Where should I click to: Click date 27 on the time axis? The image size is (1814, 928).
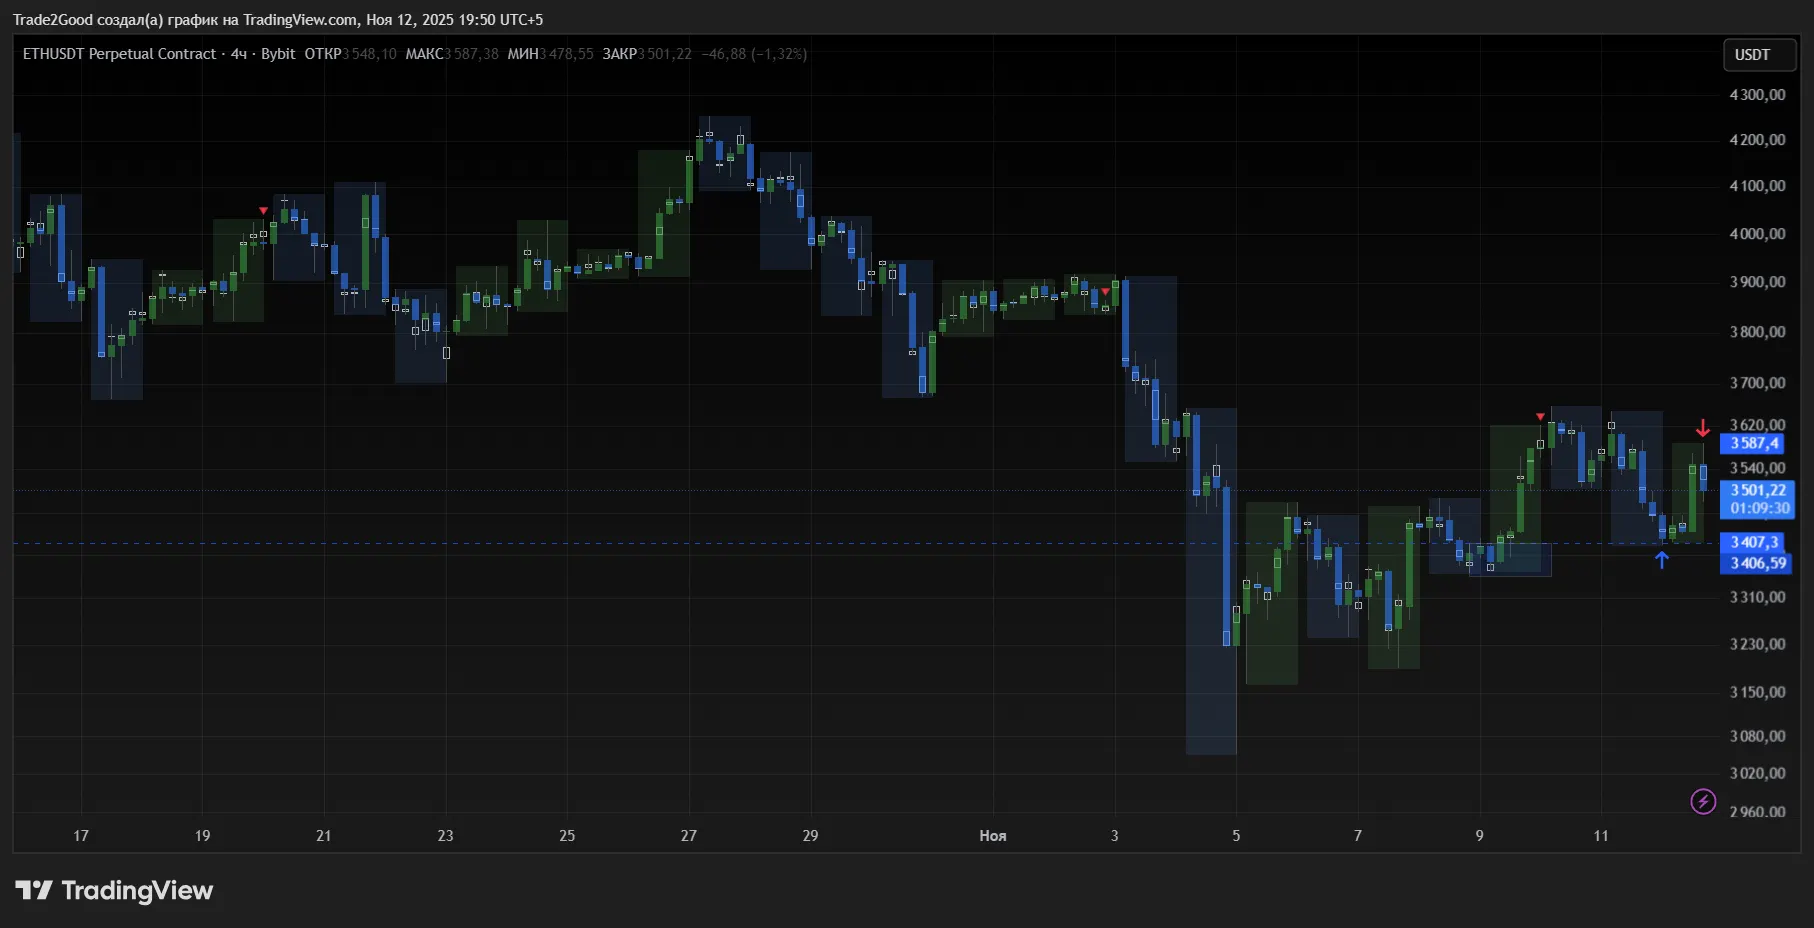tap(688, 836)
